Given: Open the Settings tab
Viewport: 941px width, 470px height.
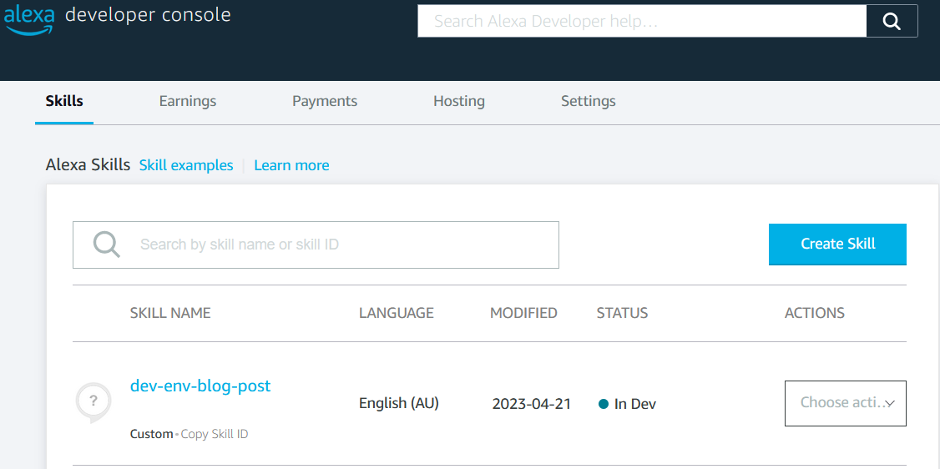Looking at the screenshot, I should click(x=588, y=101).
